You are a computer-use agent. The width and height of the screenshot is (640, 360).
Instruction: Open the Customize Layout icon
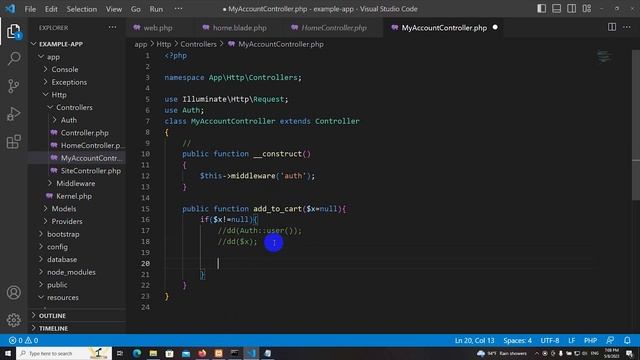pos(587,9)
